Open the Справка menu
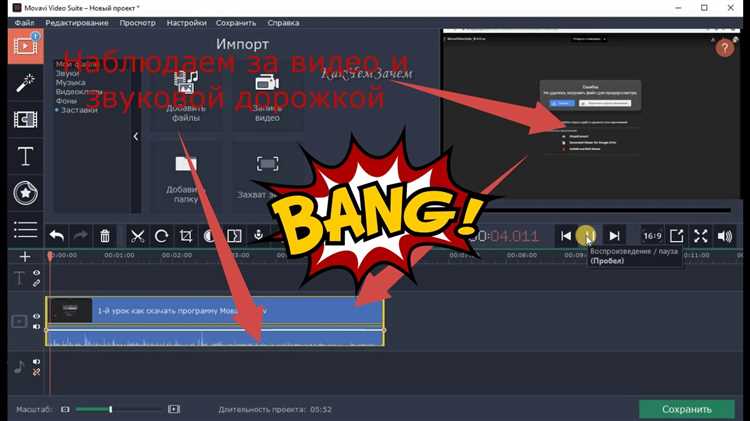 pyautogui.click(x=283, y=22)
